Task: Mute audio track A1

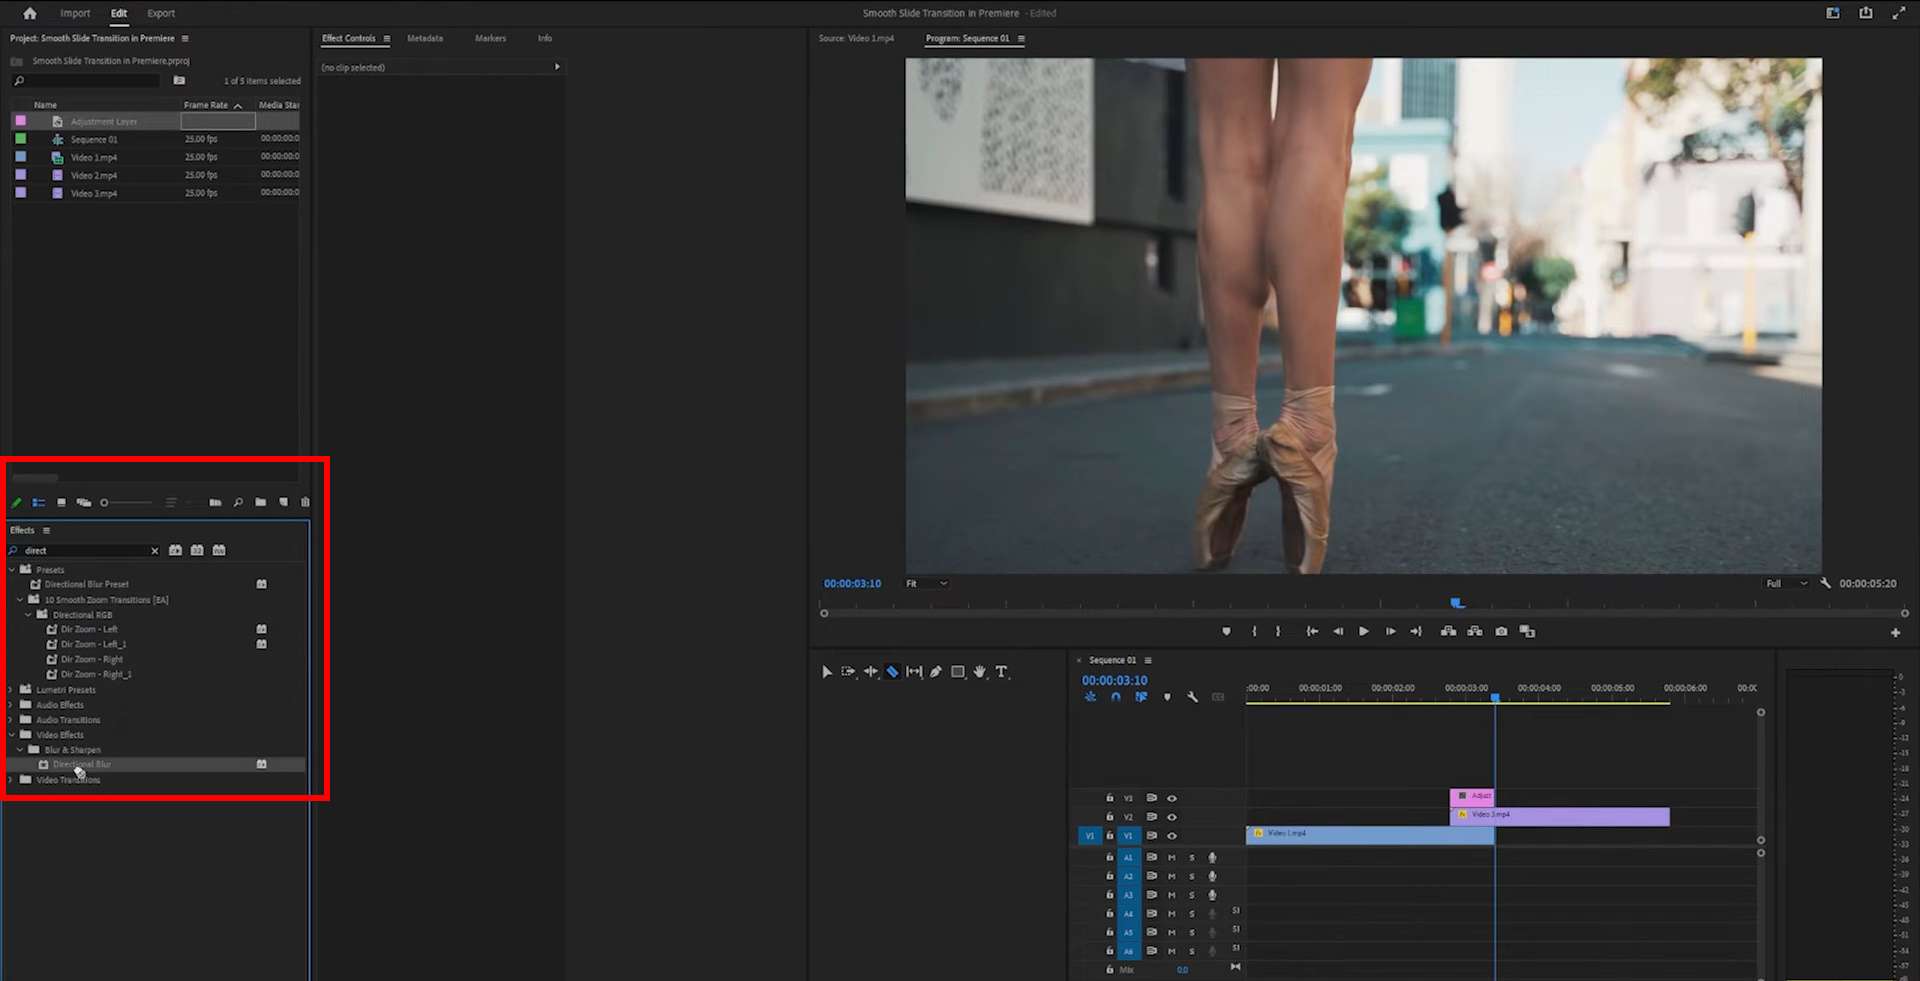Action: [x=1172, y=857]
